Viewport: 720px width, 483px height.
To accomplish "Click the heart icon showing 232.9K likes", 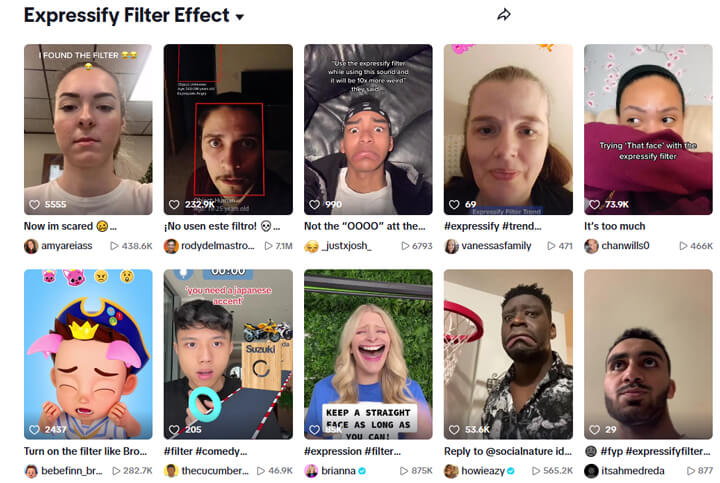I will [174, 204].
